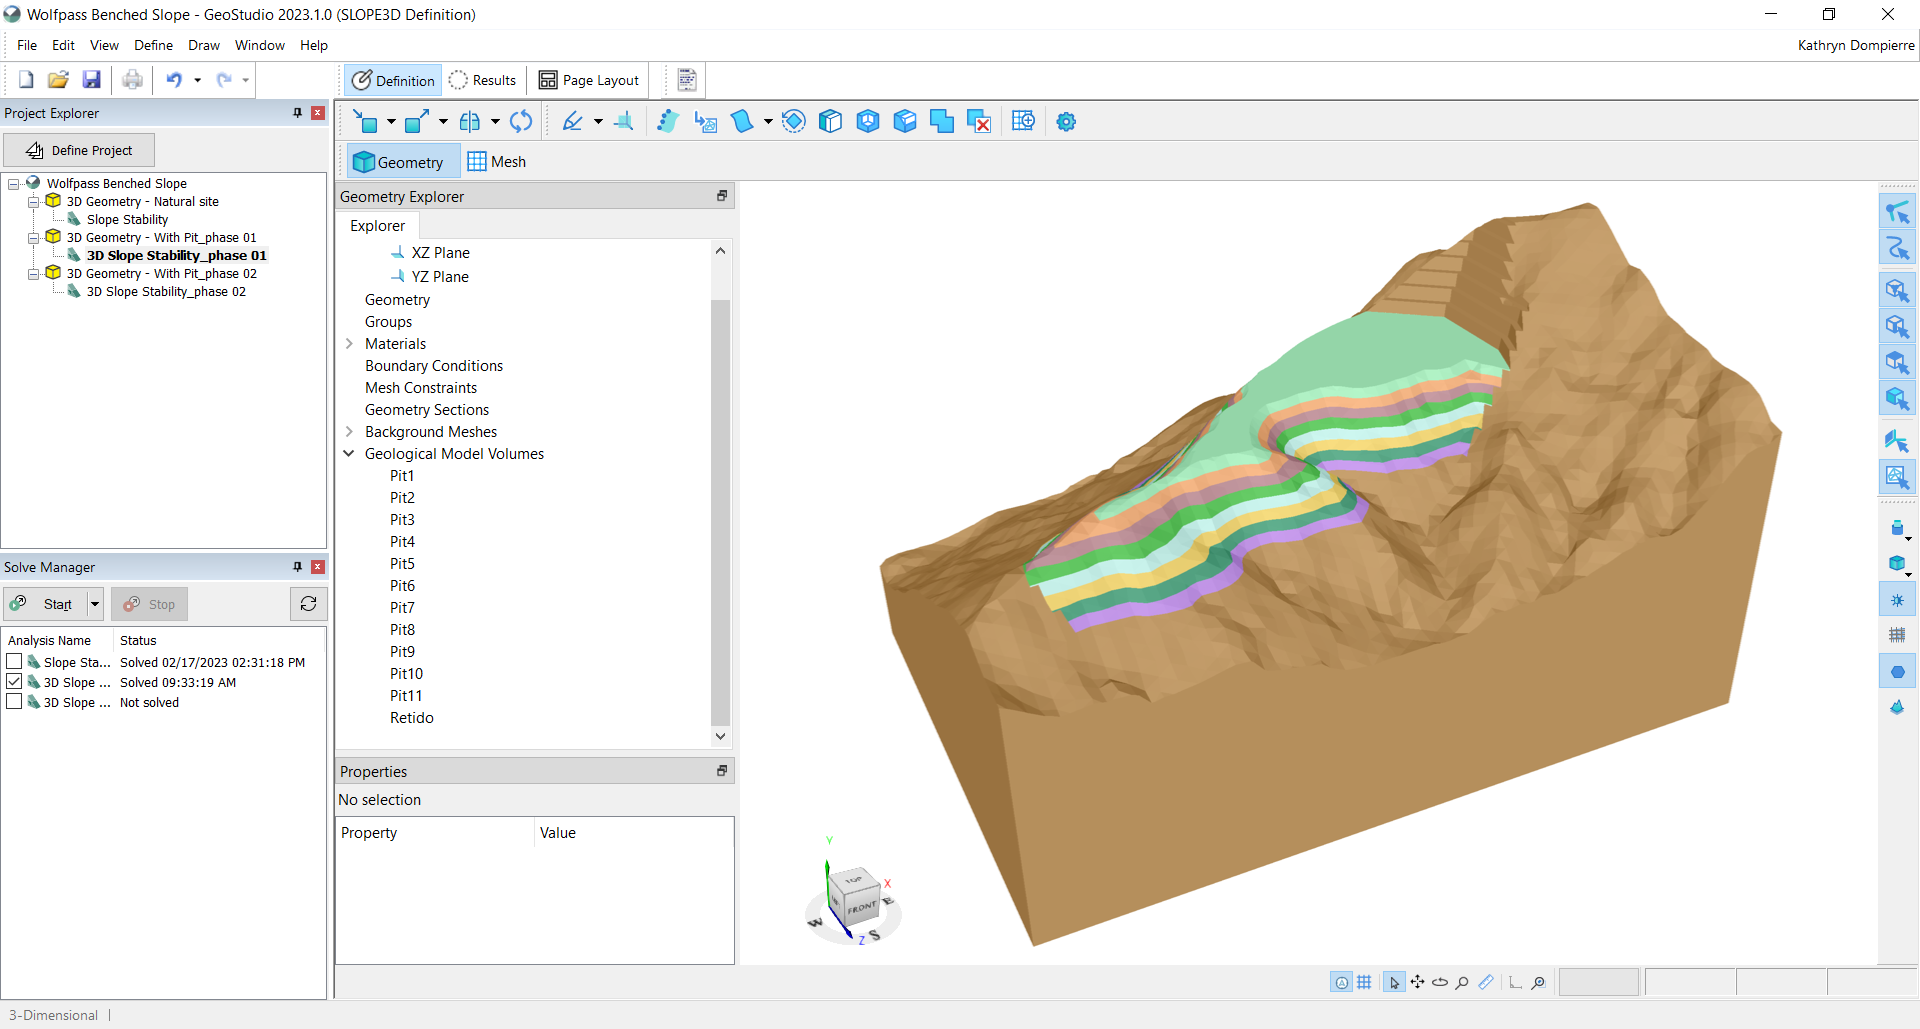Click the Open folder icon
Viewport: 1920px width, 1029px height.
click(x=58, y=80)
